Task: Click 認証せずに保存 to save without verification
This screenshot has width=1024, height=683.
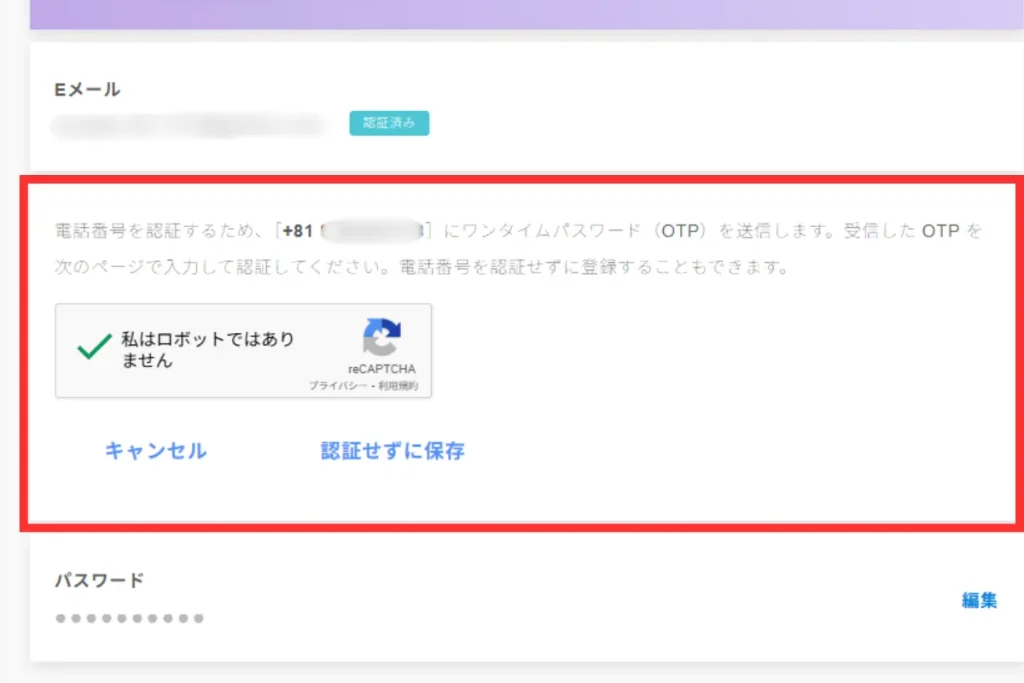Action: [x=392, y=451]
